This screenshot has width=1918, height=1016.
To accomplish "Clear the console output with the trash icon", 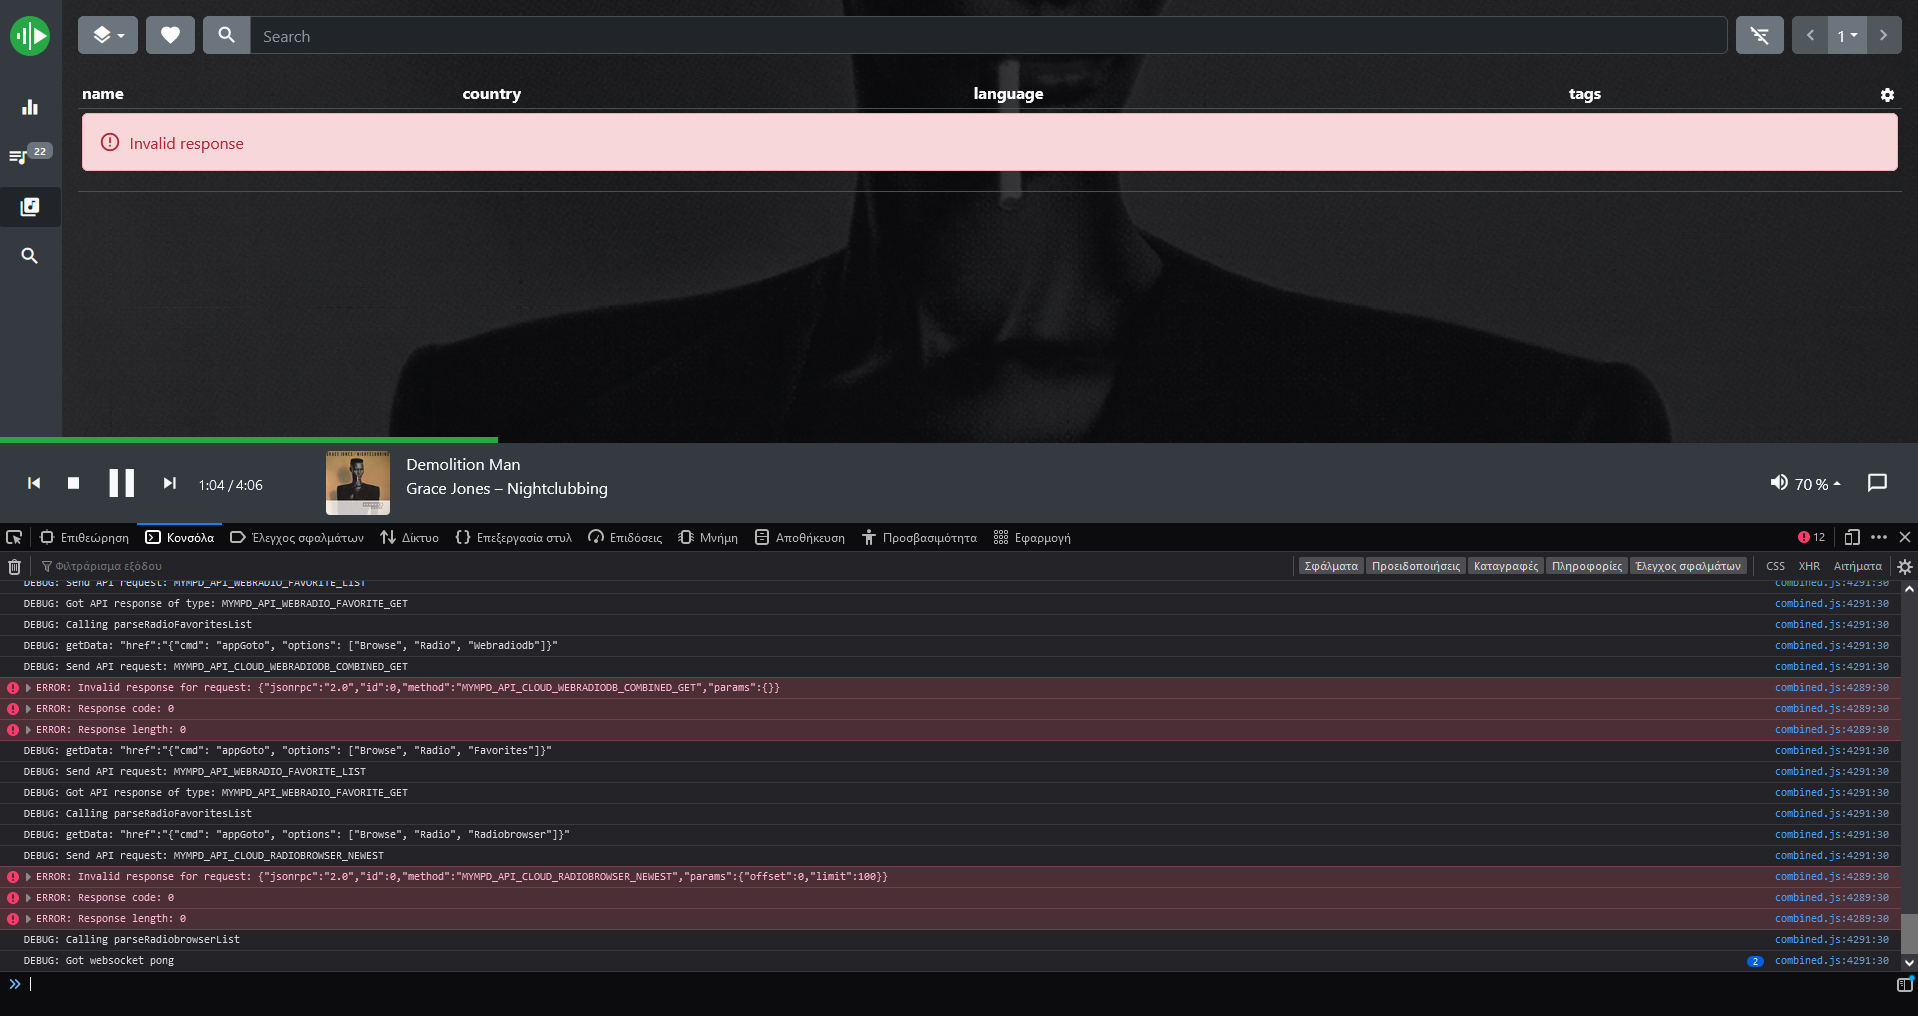I will [x=14, y=566].
